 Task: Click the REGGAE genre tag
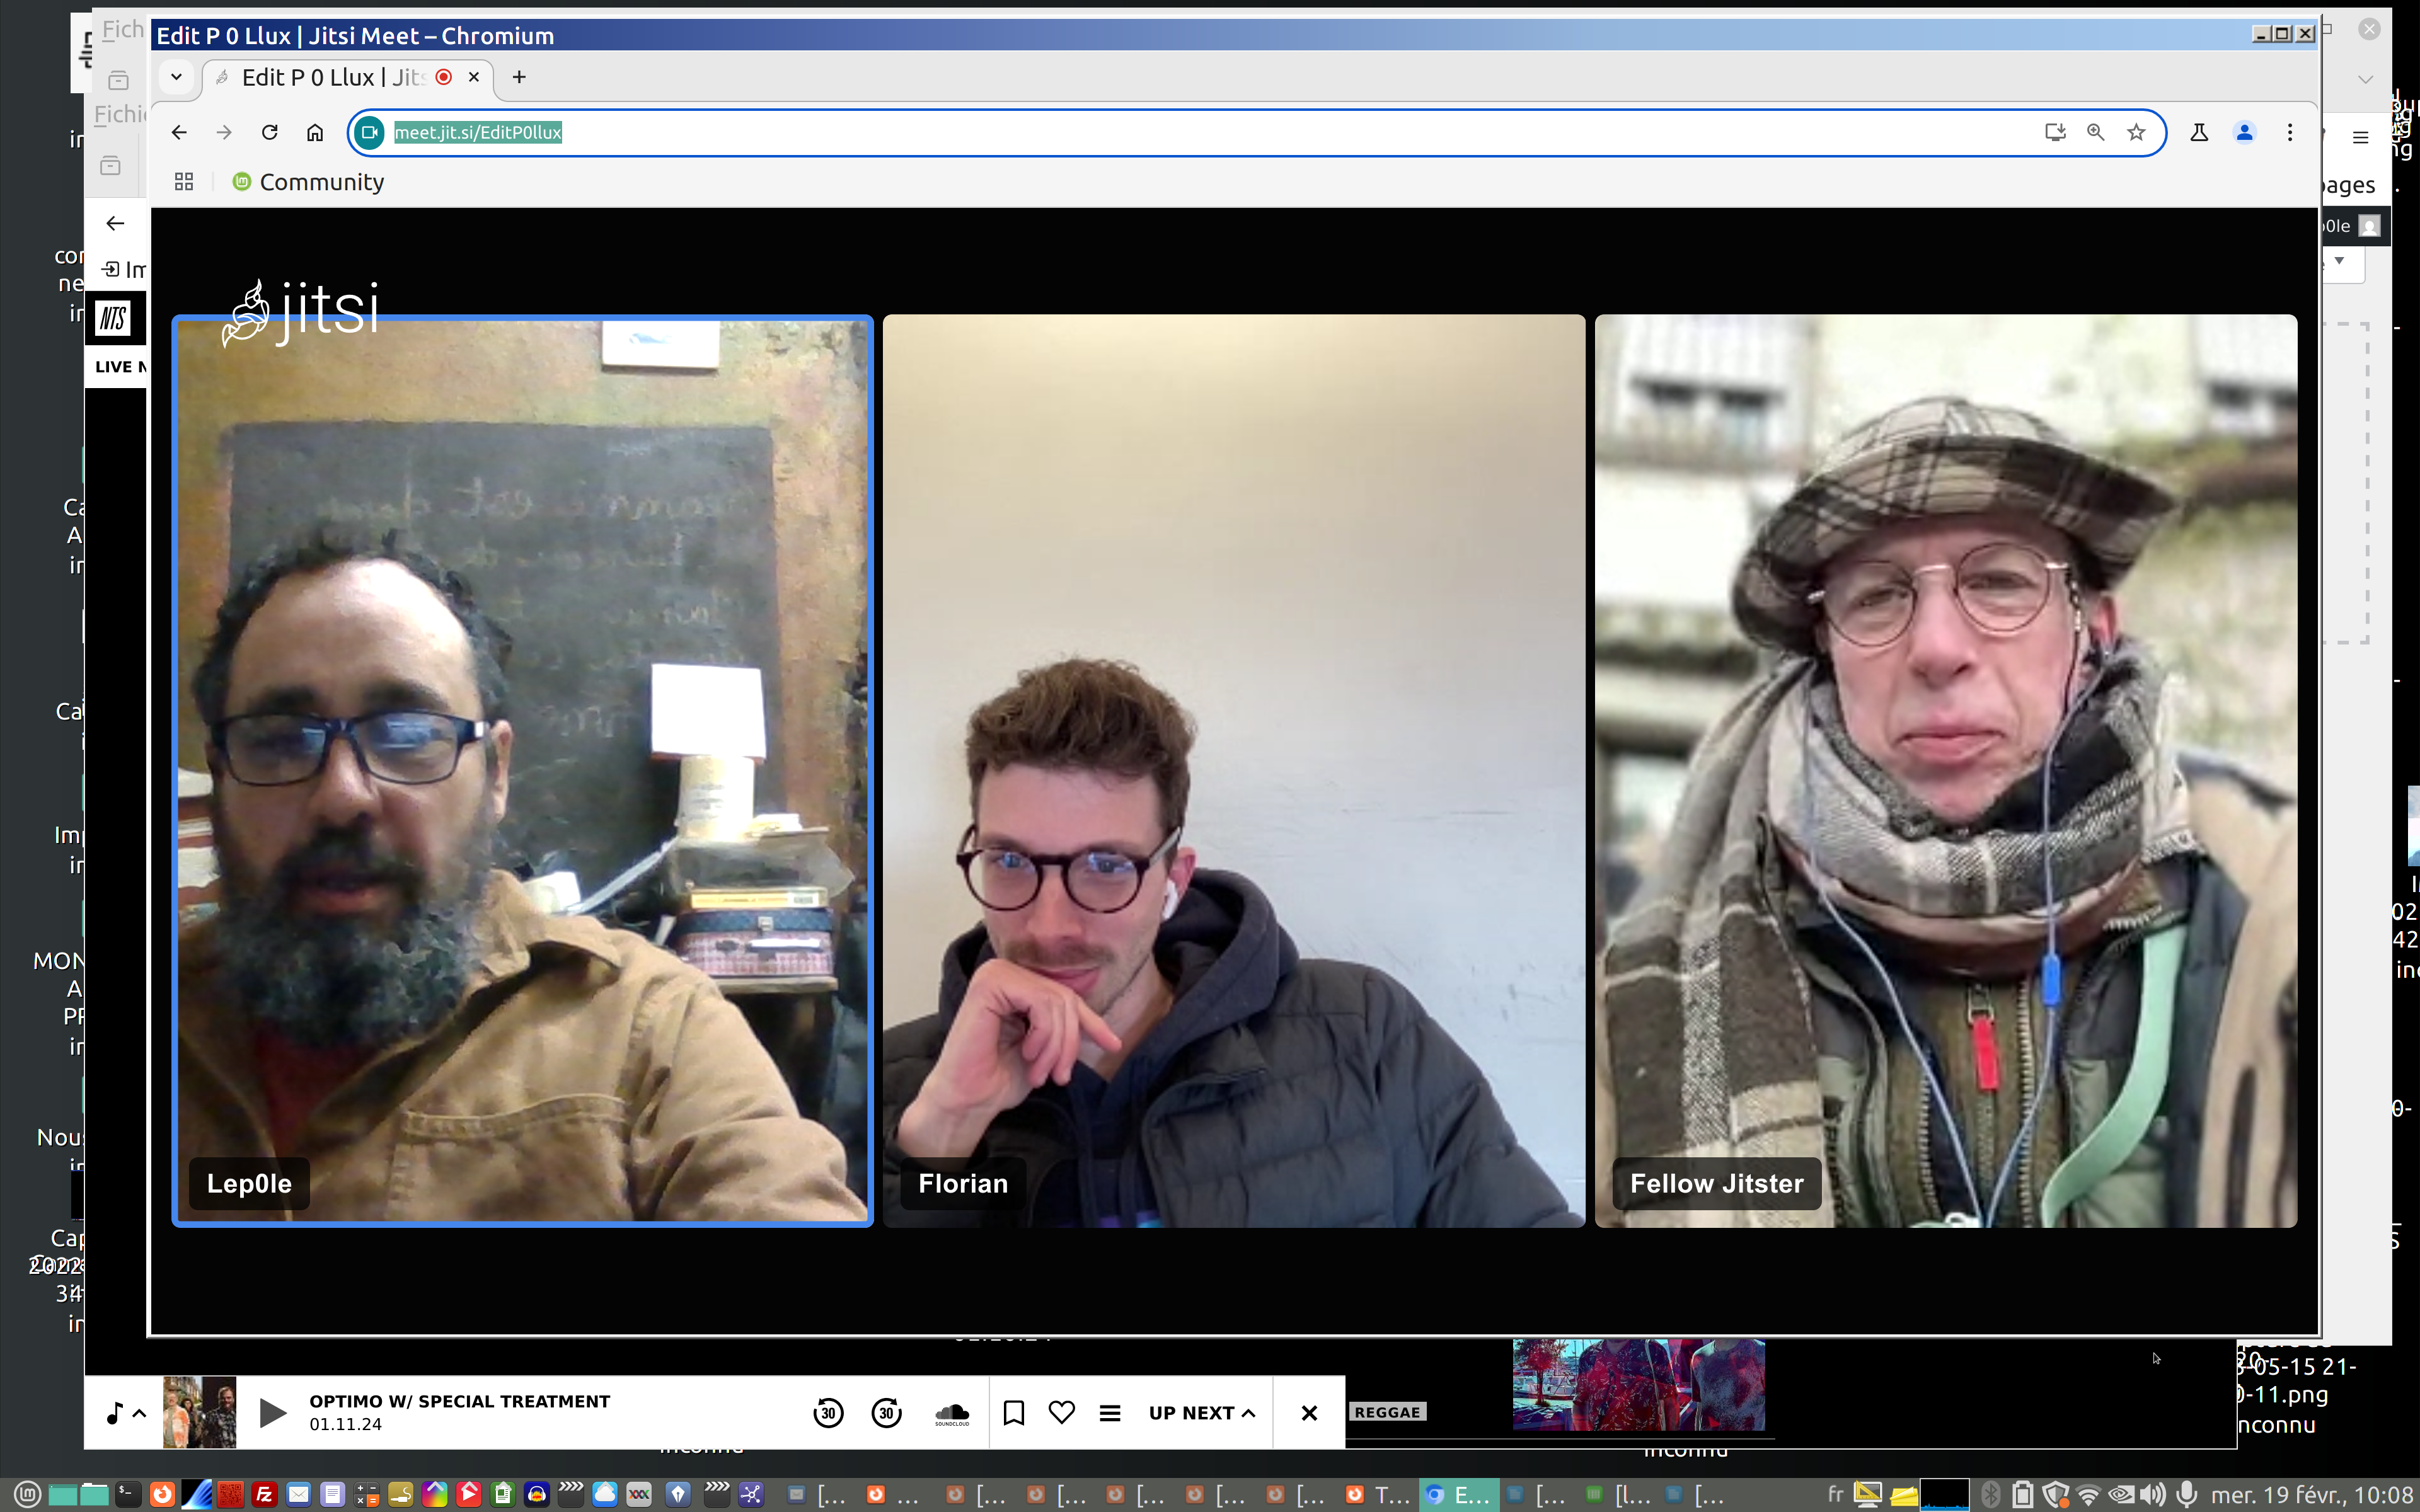pos(1387,1412)
